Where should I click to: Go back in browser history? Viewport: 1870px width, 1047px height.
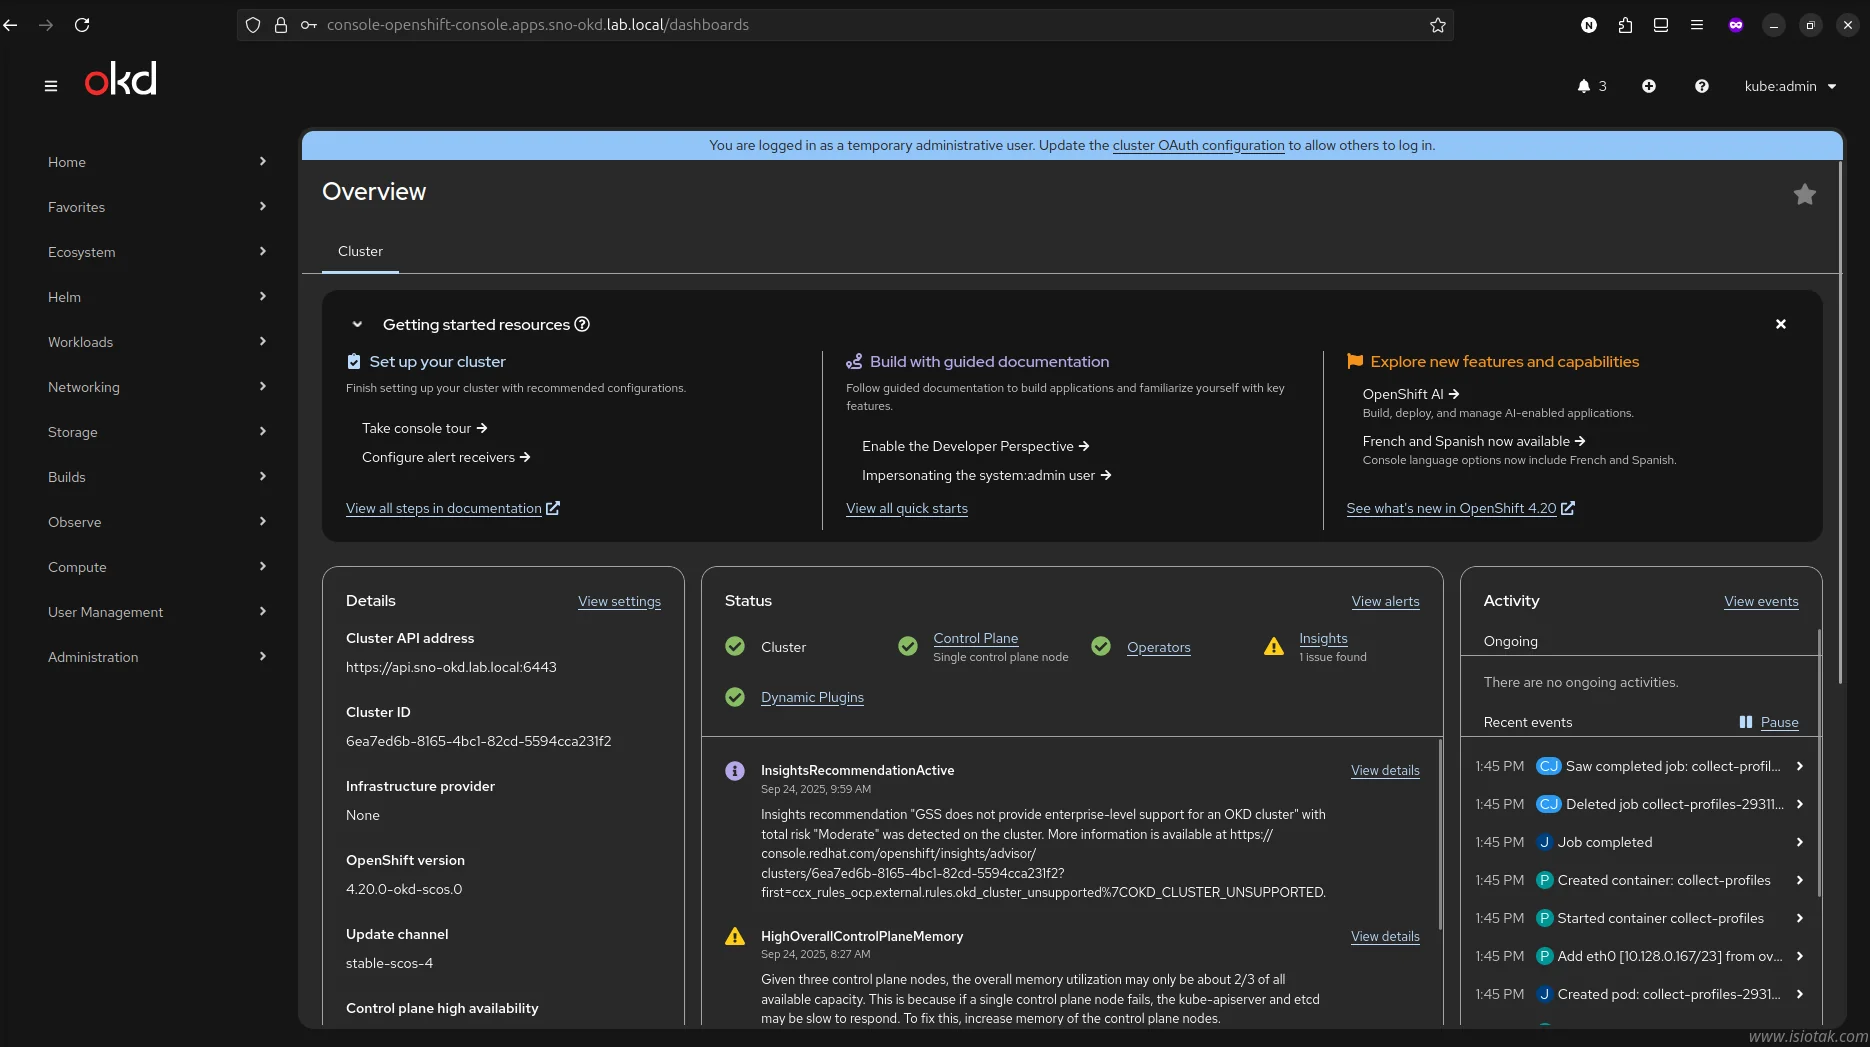coord(11,25)
